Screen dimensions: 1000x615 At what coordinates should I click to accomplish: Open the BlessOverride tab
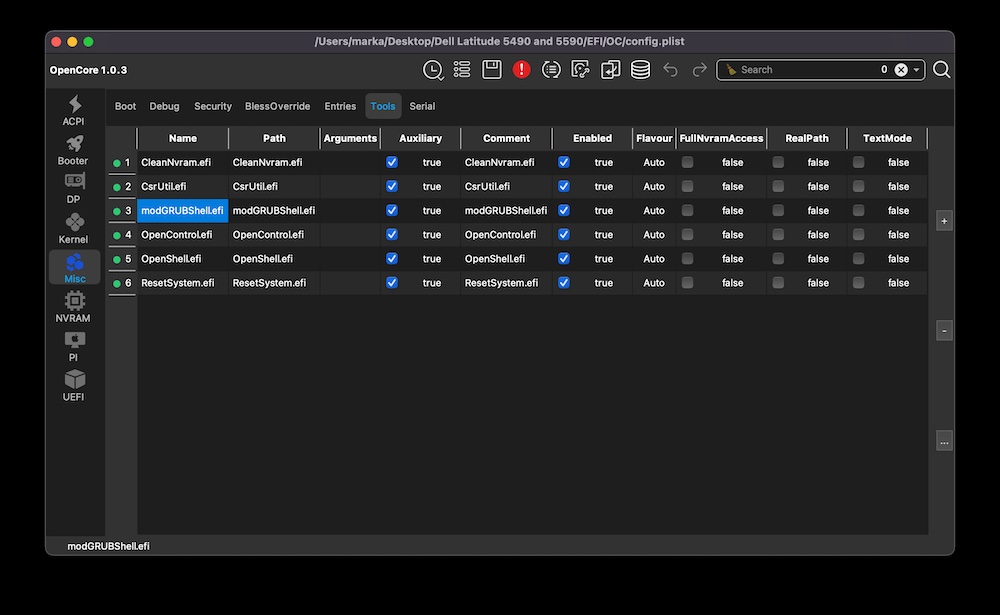click(277, 106)
